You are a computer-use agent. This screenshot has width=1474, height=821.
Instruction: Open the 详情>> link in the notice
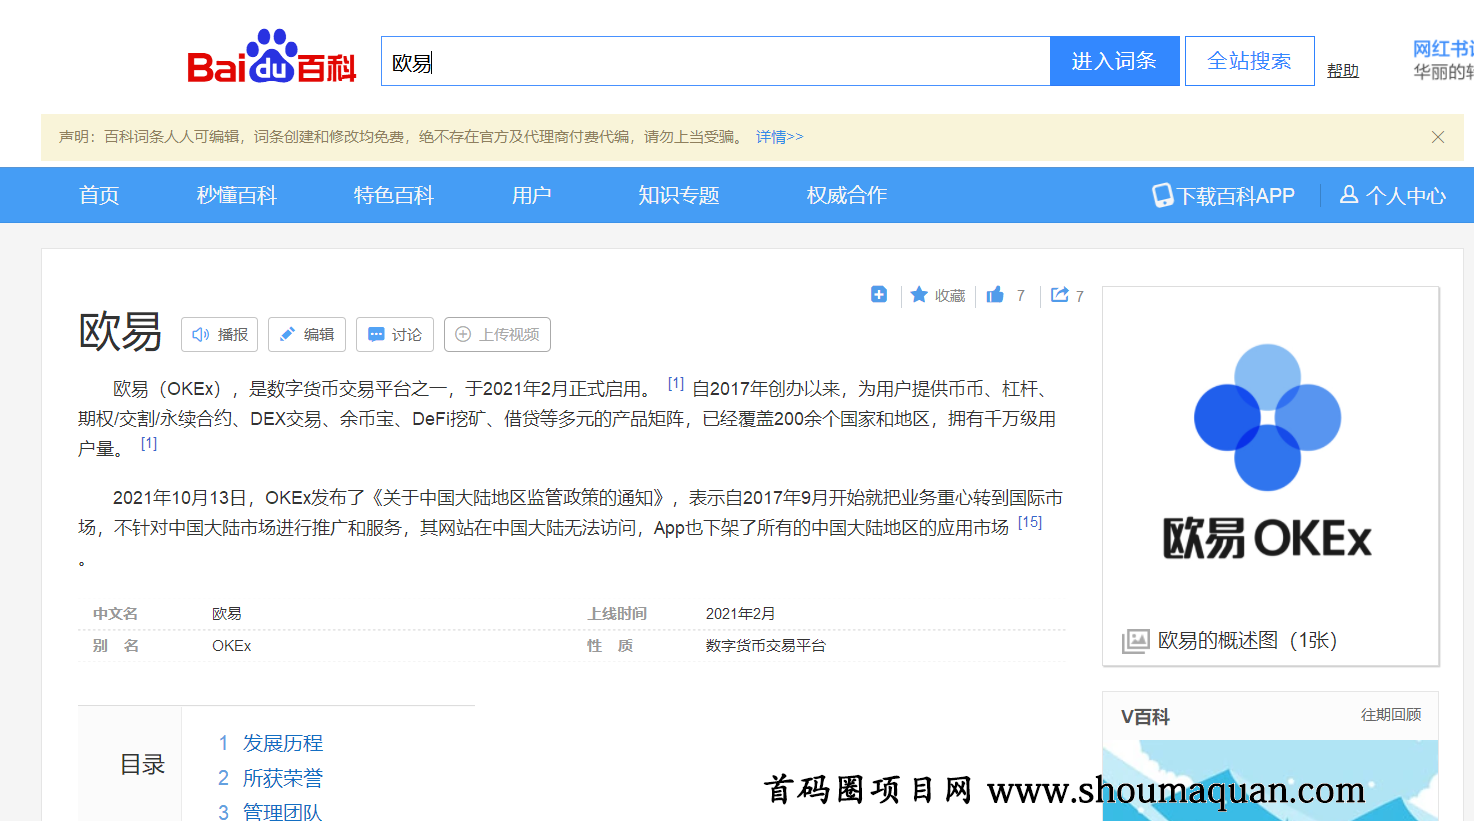779,137
